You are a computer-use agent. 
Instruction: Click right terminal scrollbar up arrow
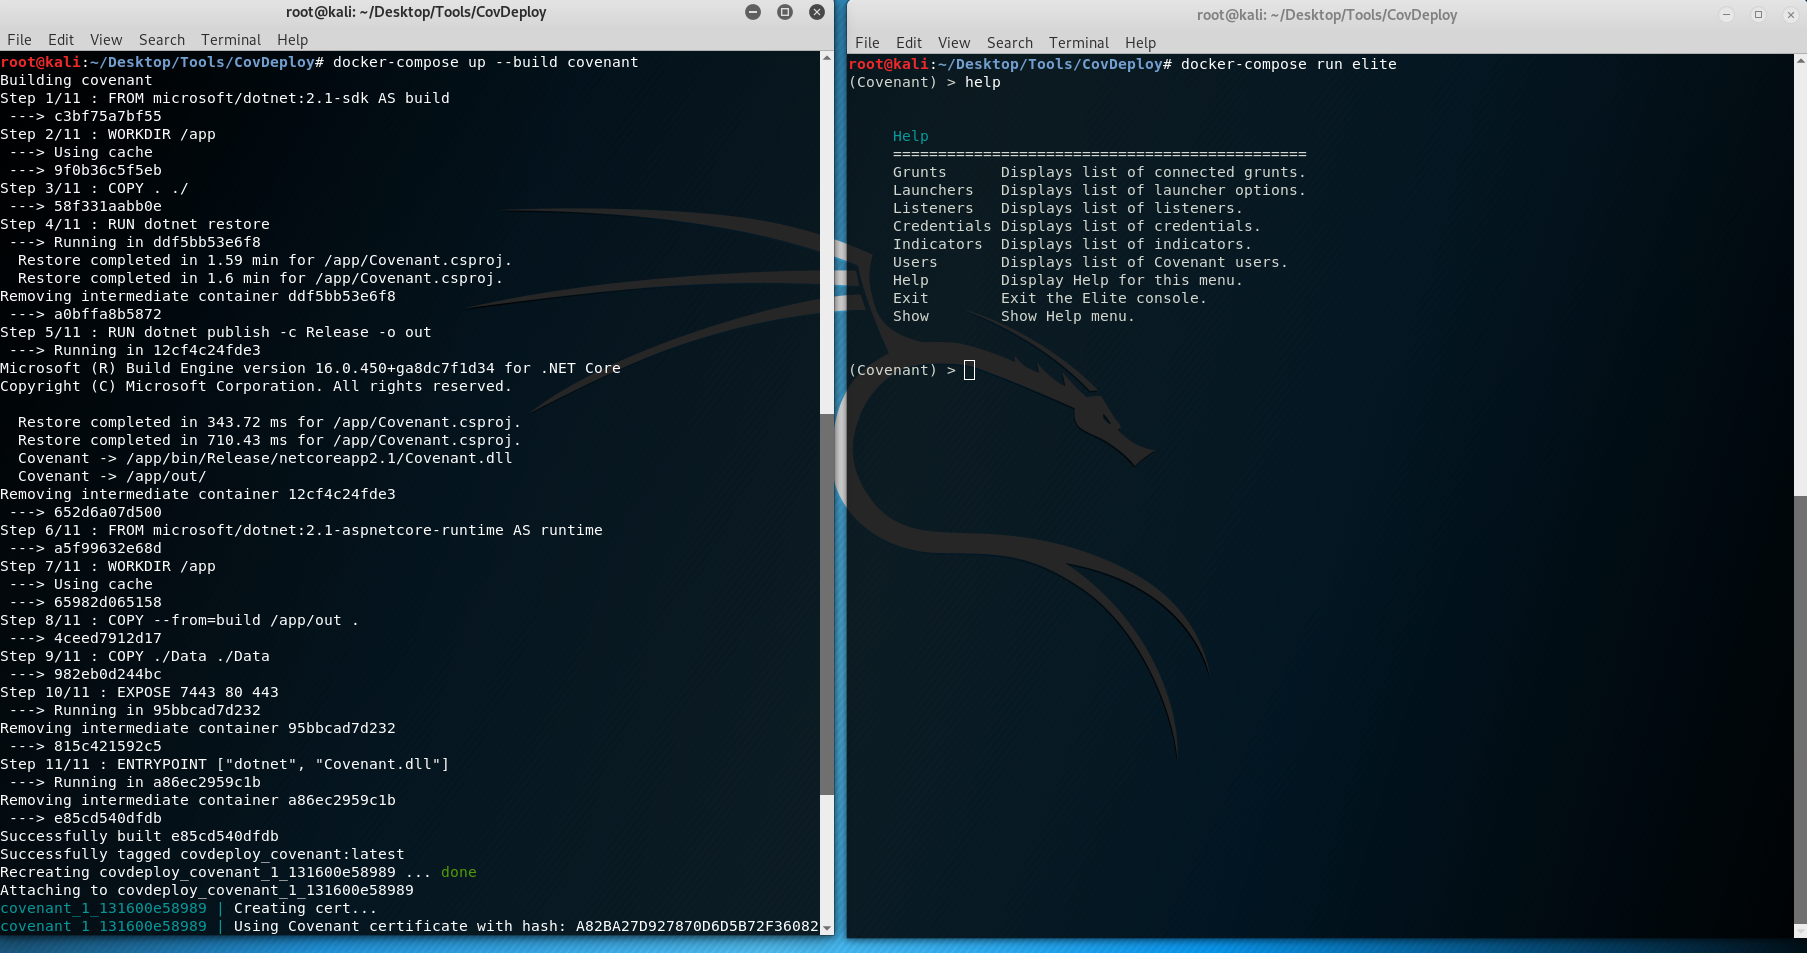click(1801, 61)
